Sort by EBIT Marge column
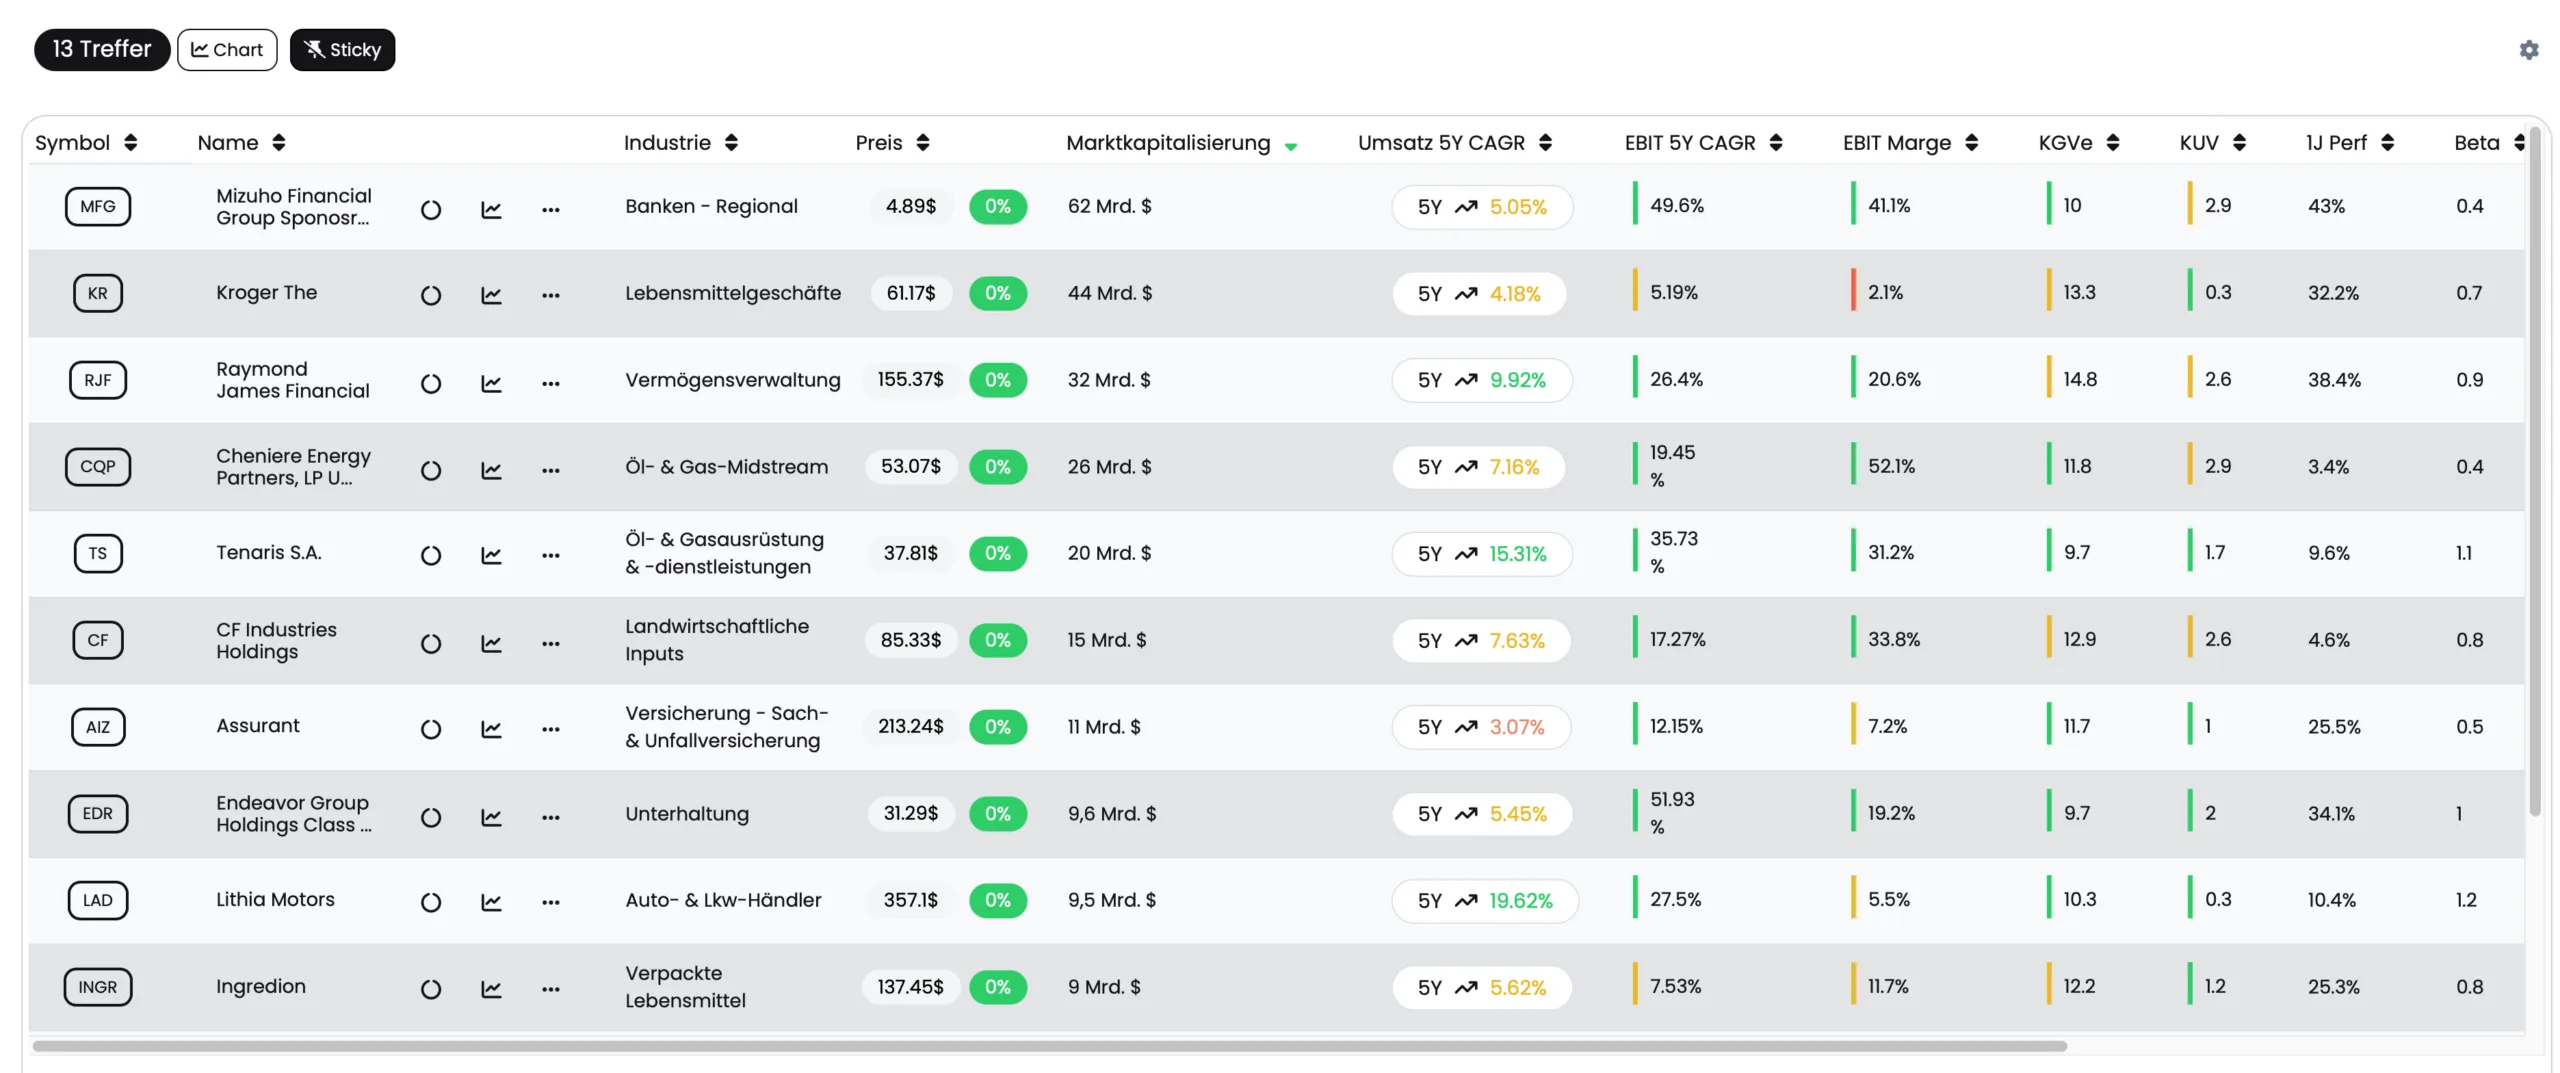Viewport: 2560px width, 1073px height. tap(1909, 142)
